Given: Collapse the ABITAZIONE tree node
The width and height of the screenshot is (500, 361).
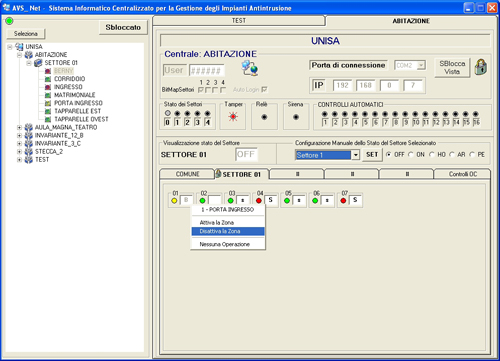Looking at the screenshot, I should 19,55.
